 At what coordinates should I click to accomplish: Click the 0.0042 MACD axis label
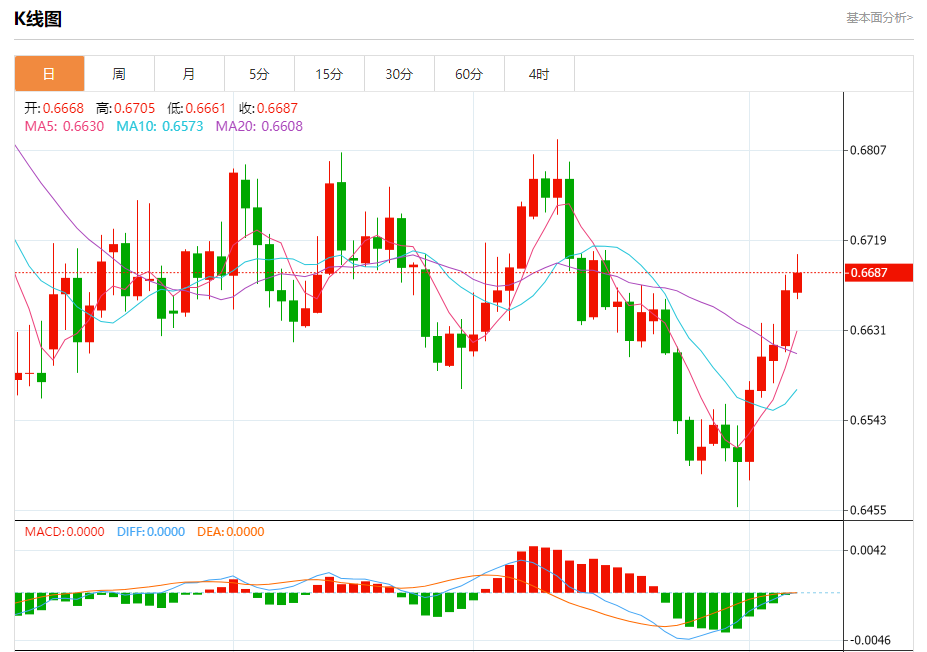[868, 550]
